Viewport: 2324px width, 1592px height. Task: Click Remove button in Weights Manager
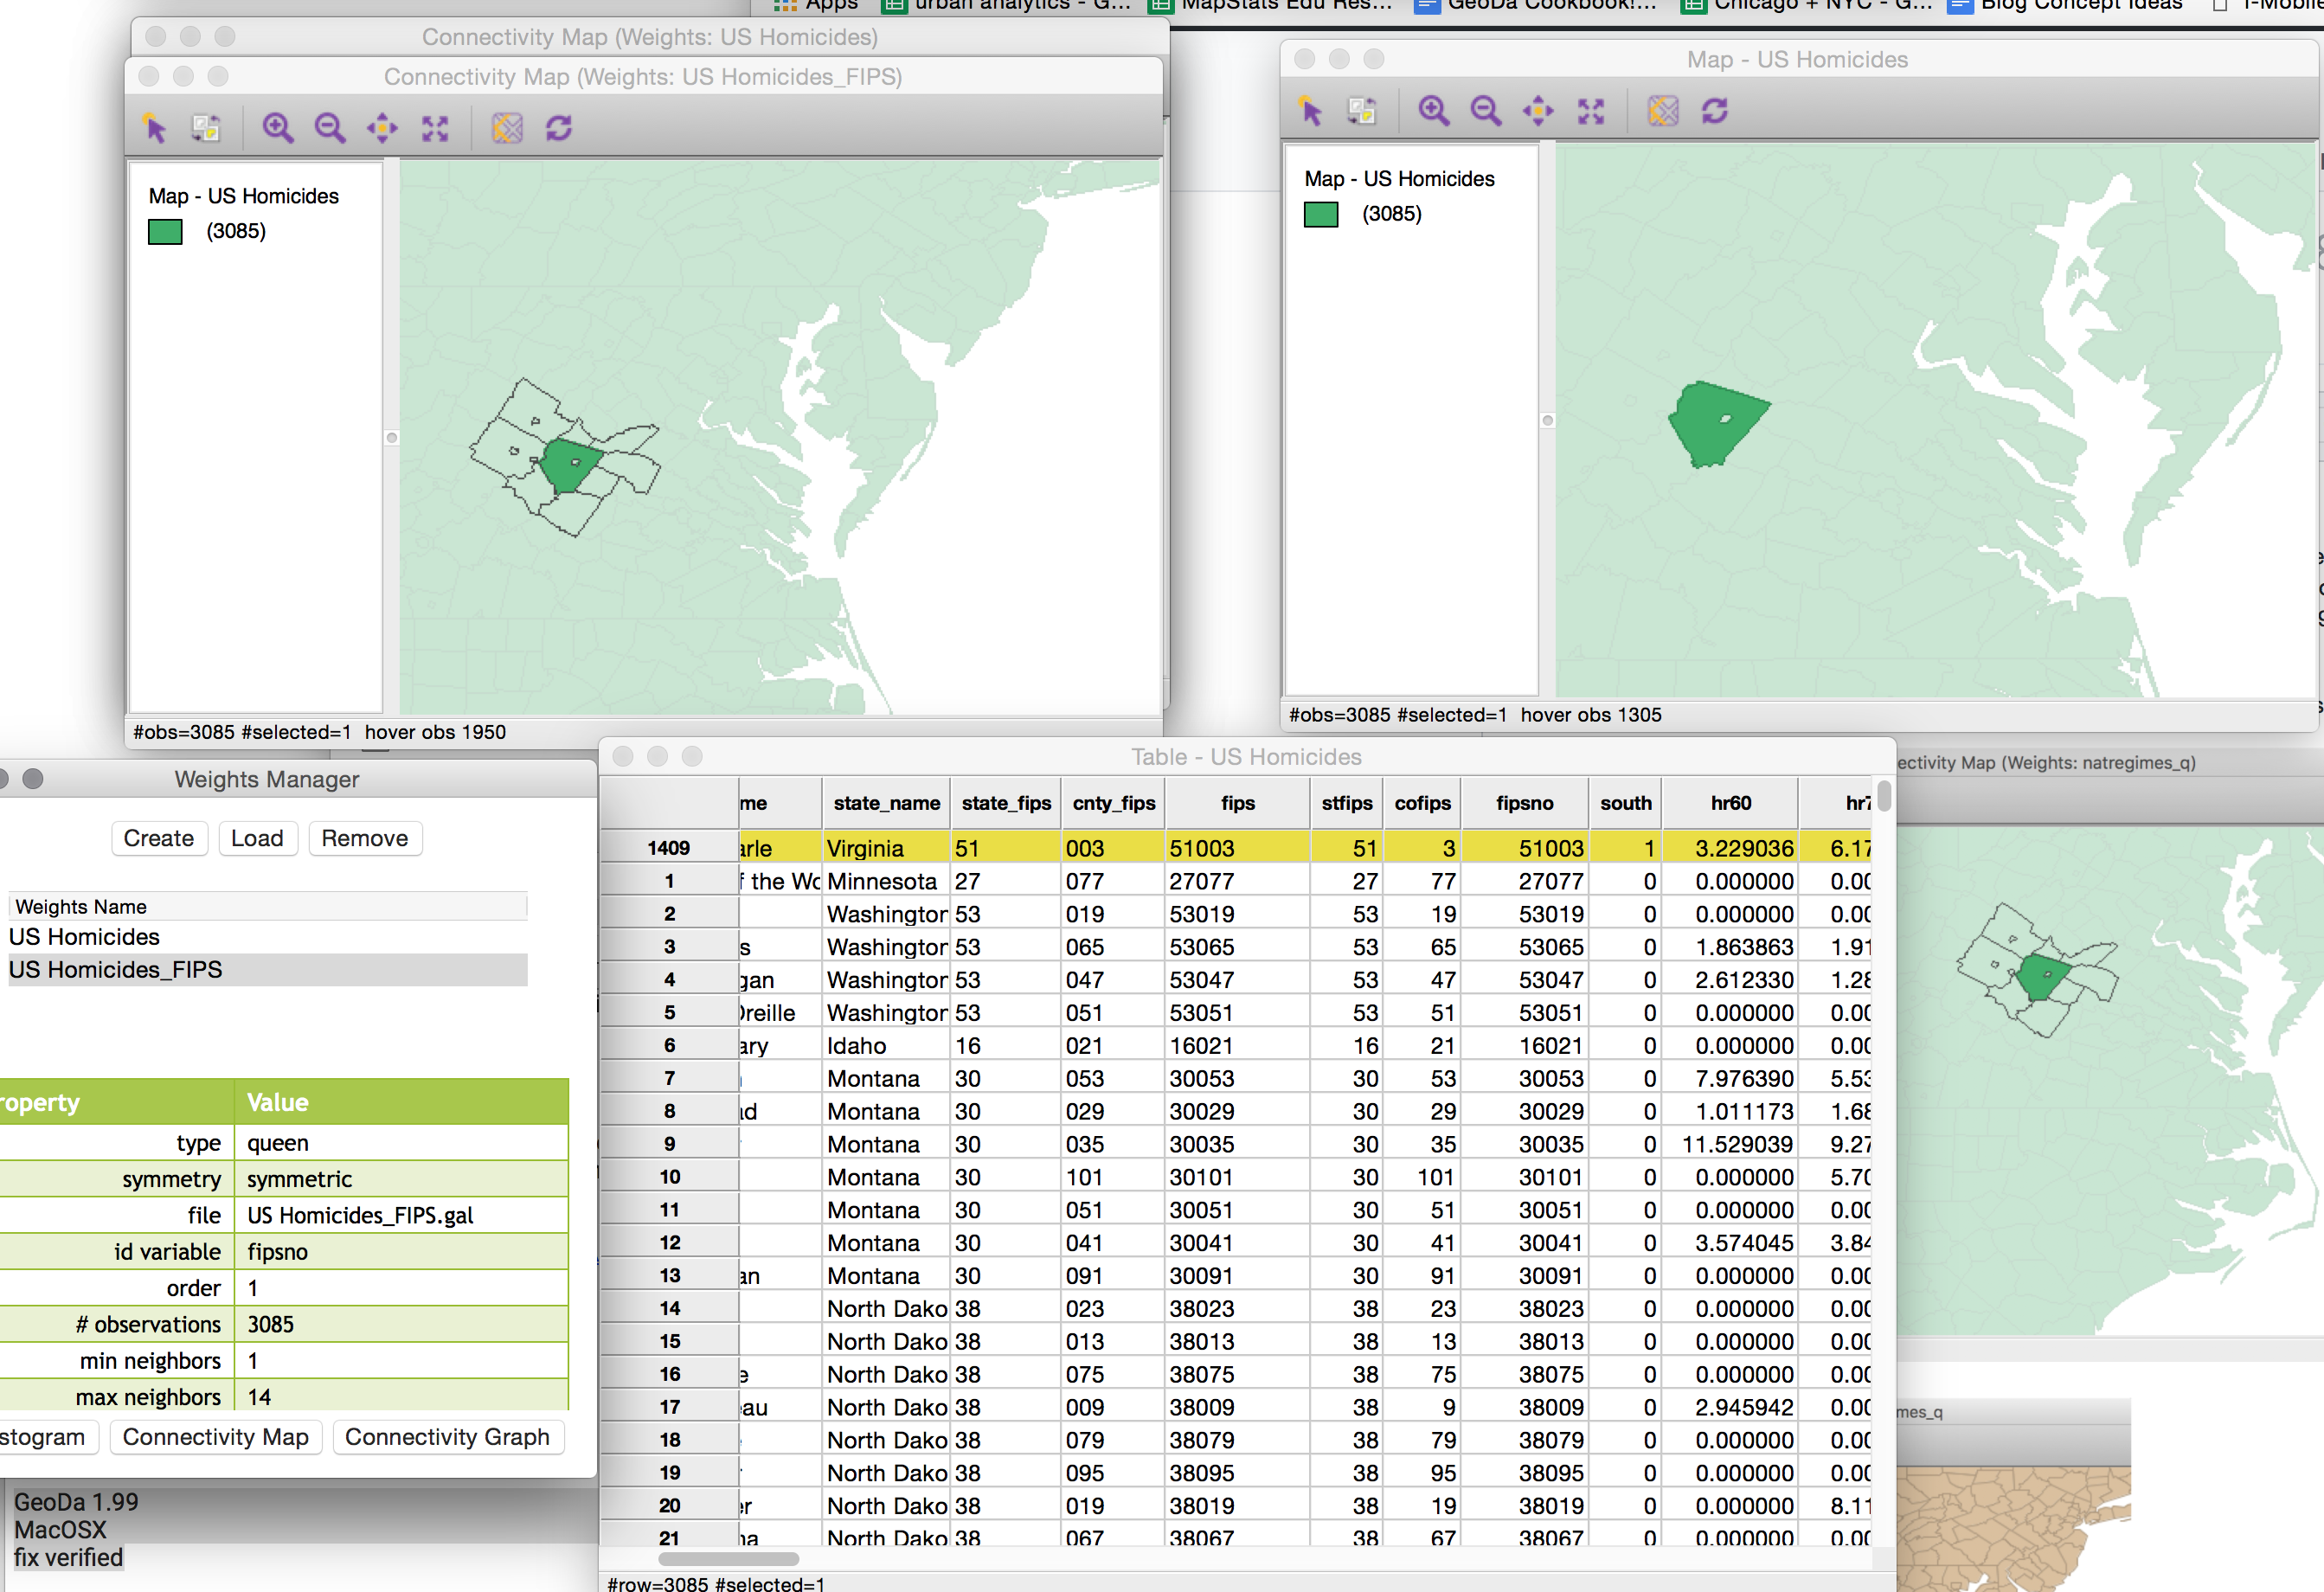[364, 838]
